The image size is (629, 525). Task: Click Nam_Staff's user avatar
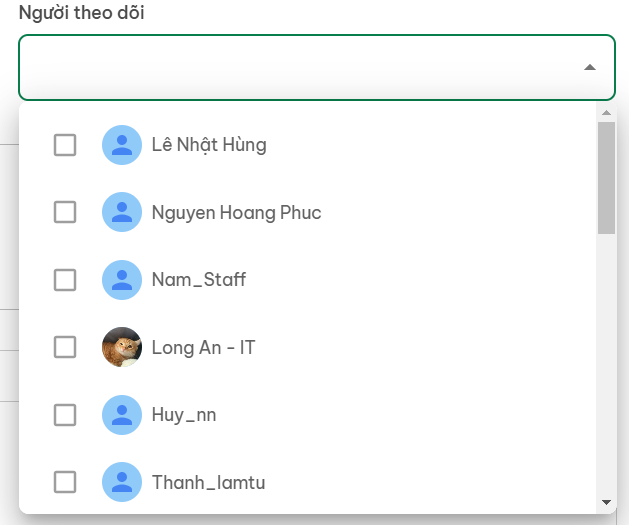(122, 280)
